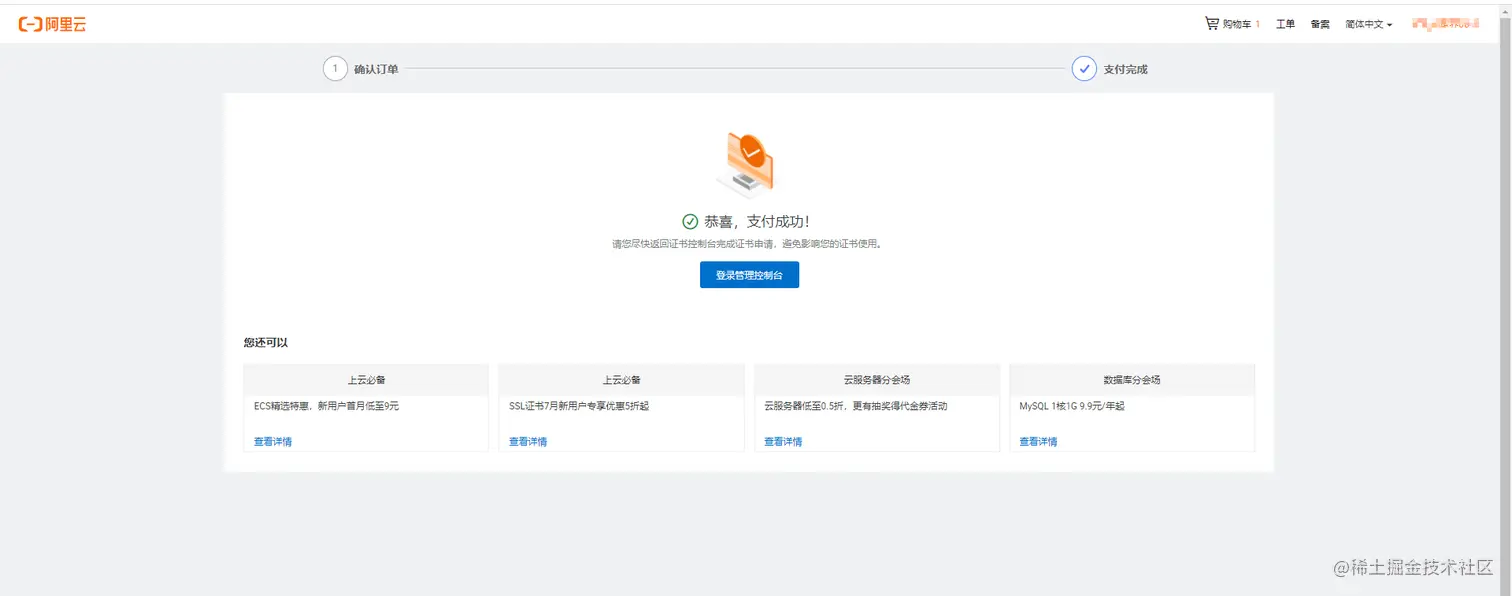Screen dimensions: 1512x596
Task: Click the 您还可以 section heading
Action: (x=266, y=343)
